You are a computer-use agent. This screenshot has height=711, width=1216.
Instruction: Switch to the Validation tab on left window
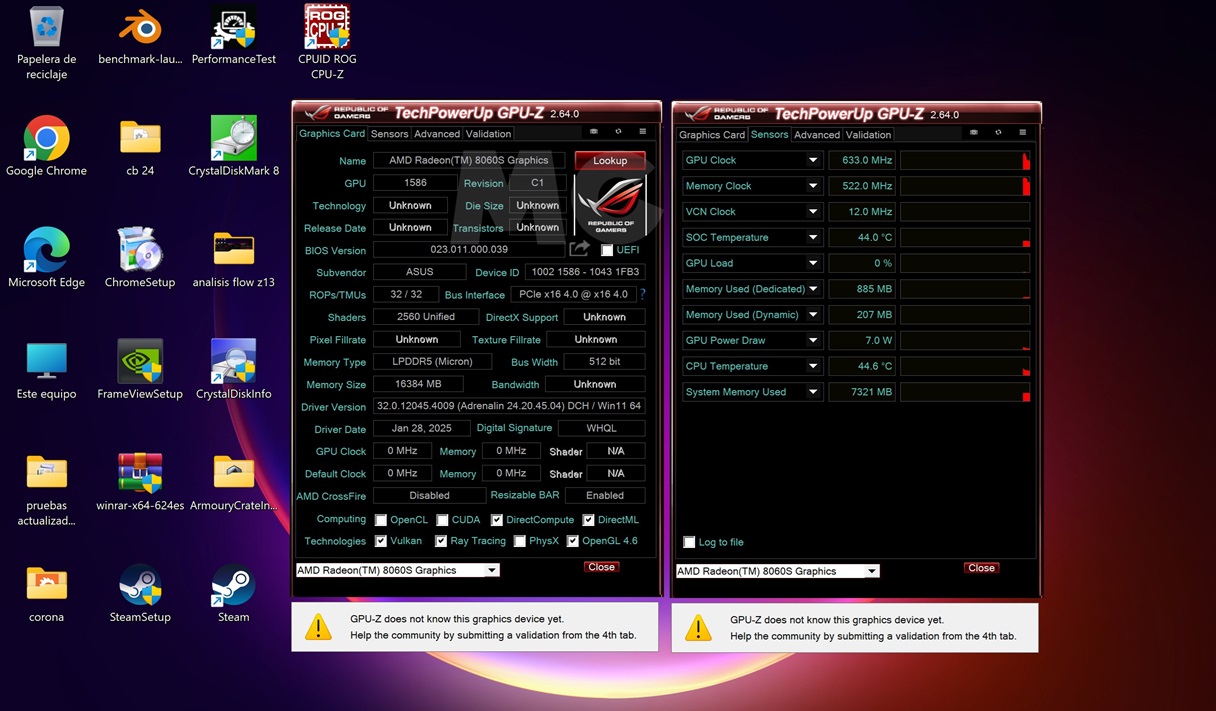coord(488,133)
